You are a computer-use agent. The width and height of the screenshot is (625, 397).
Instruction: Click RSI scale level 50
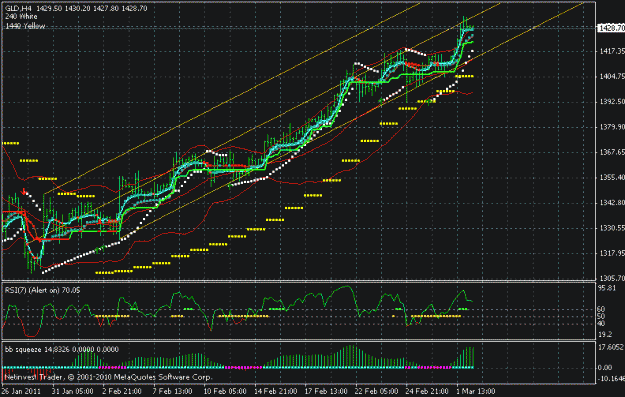(x=601, y=316)
